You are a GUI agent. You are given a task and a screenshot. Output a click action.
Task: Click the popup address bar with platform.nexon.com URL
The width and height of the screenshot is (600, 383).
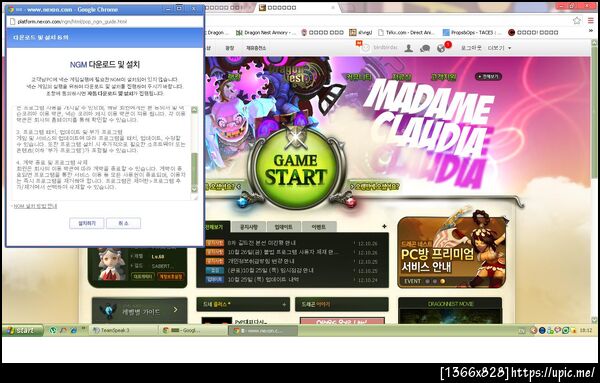click(105, 22)
